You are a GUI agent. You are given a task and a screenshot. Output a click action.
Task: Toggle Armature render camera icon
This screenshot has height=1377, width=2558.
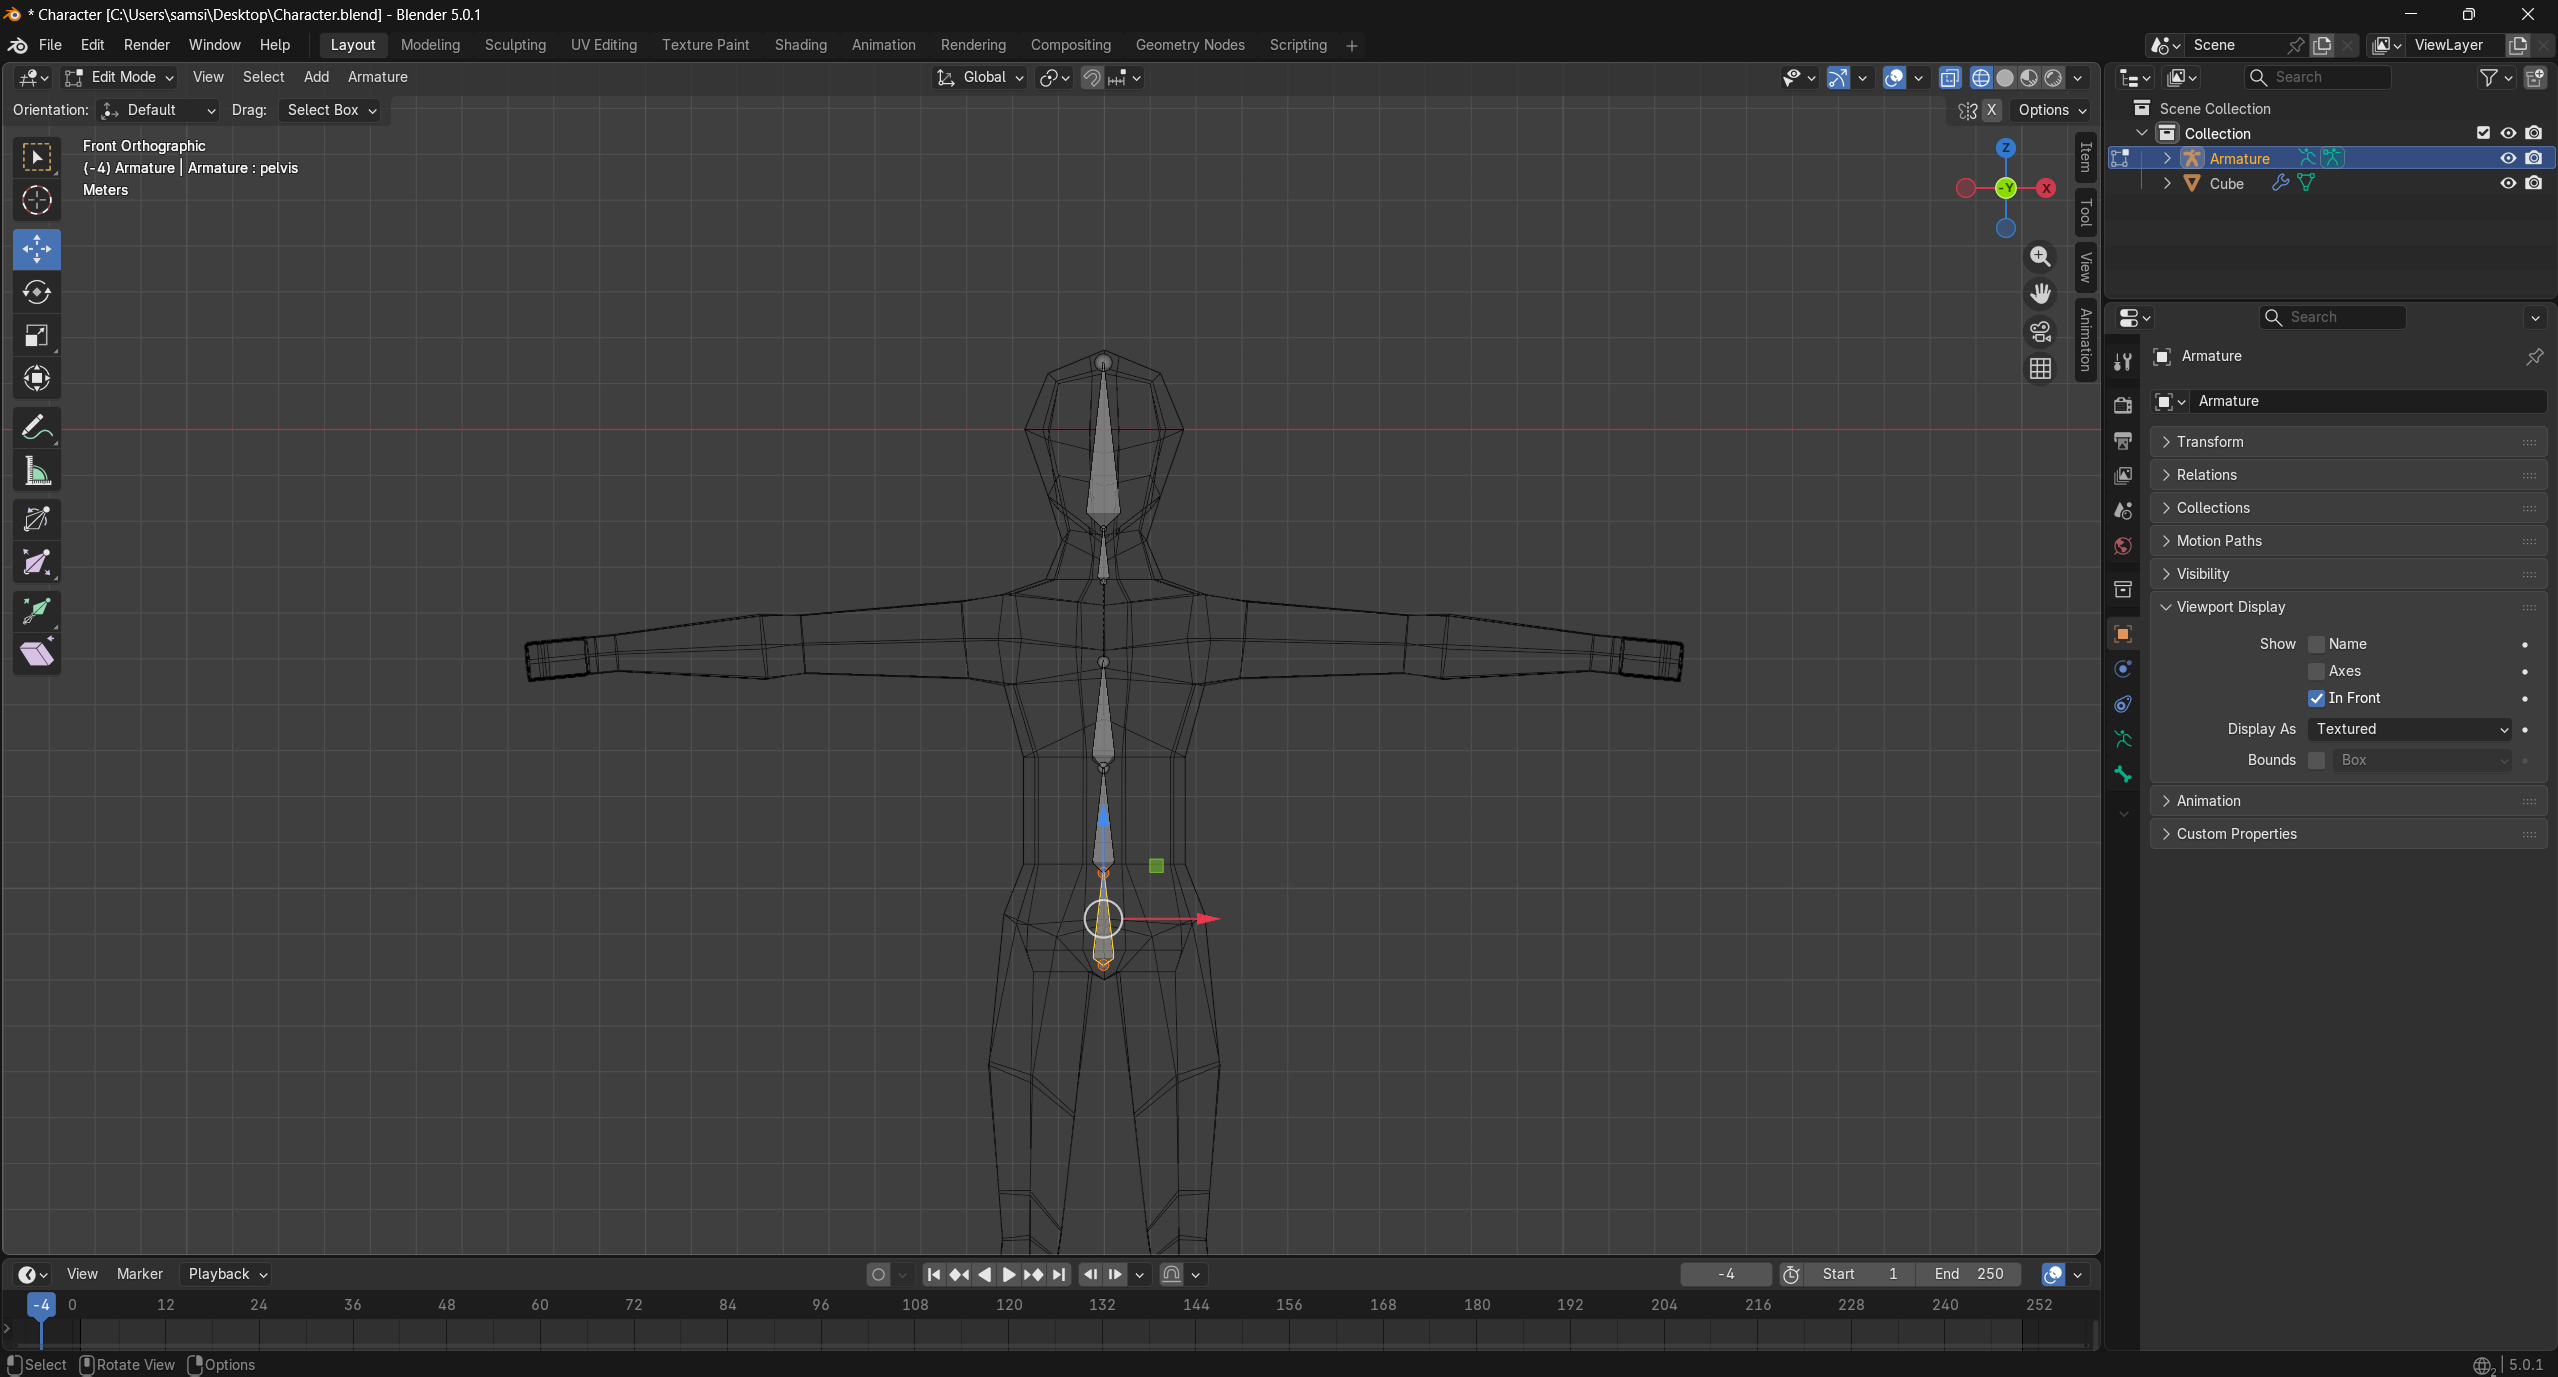click(x=2533, y=158)
